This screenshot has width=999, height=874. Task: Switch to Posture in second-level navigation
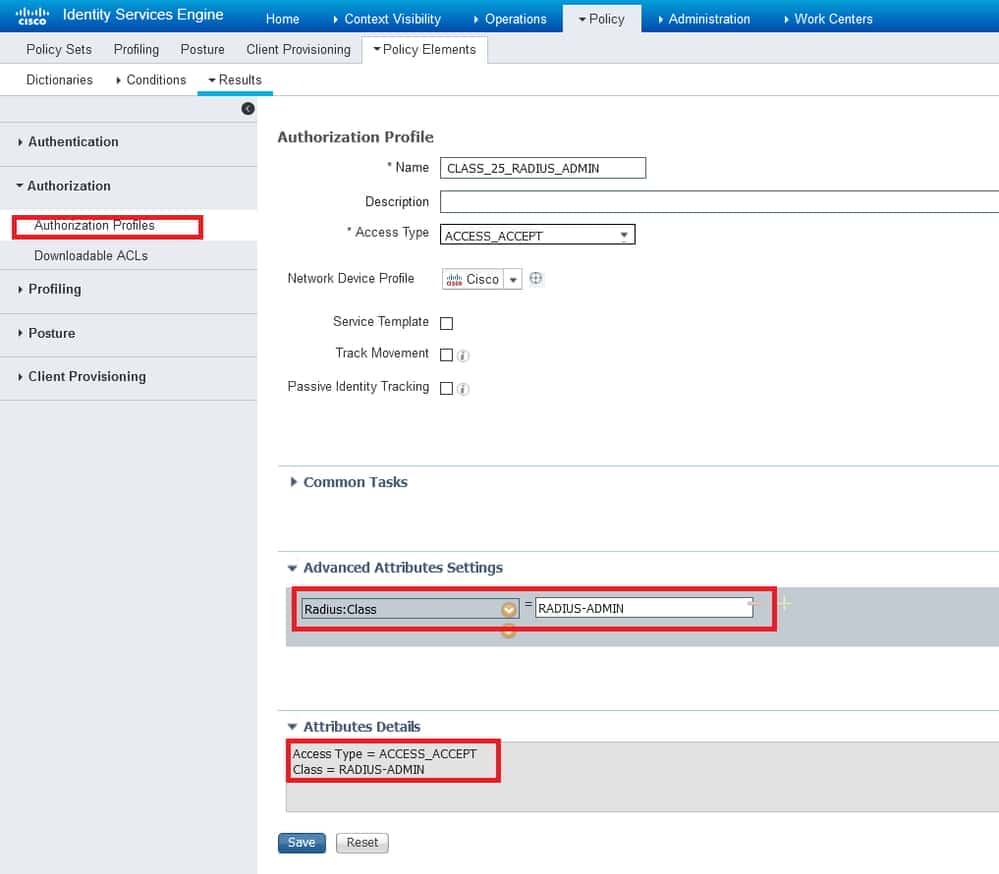click(203, 49)
